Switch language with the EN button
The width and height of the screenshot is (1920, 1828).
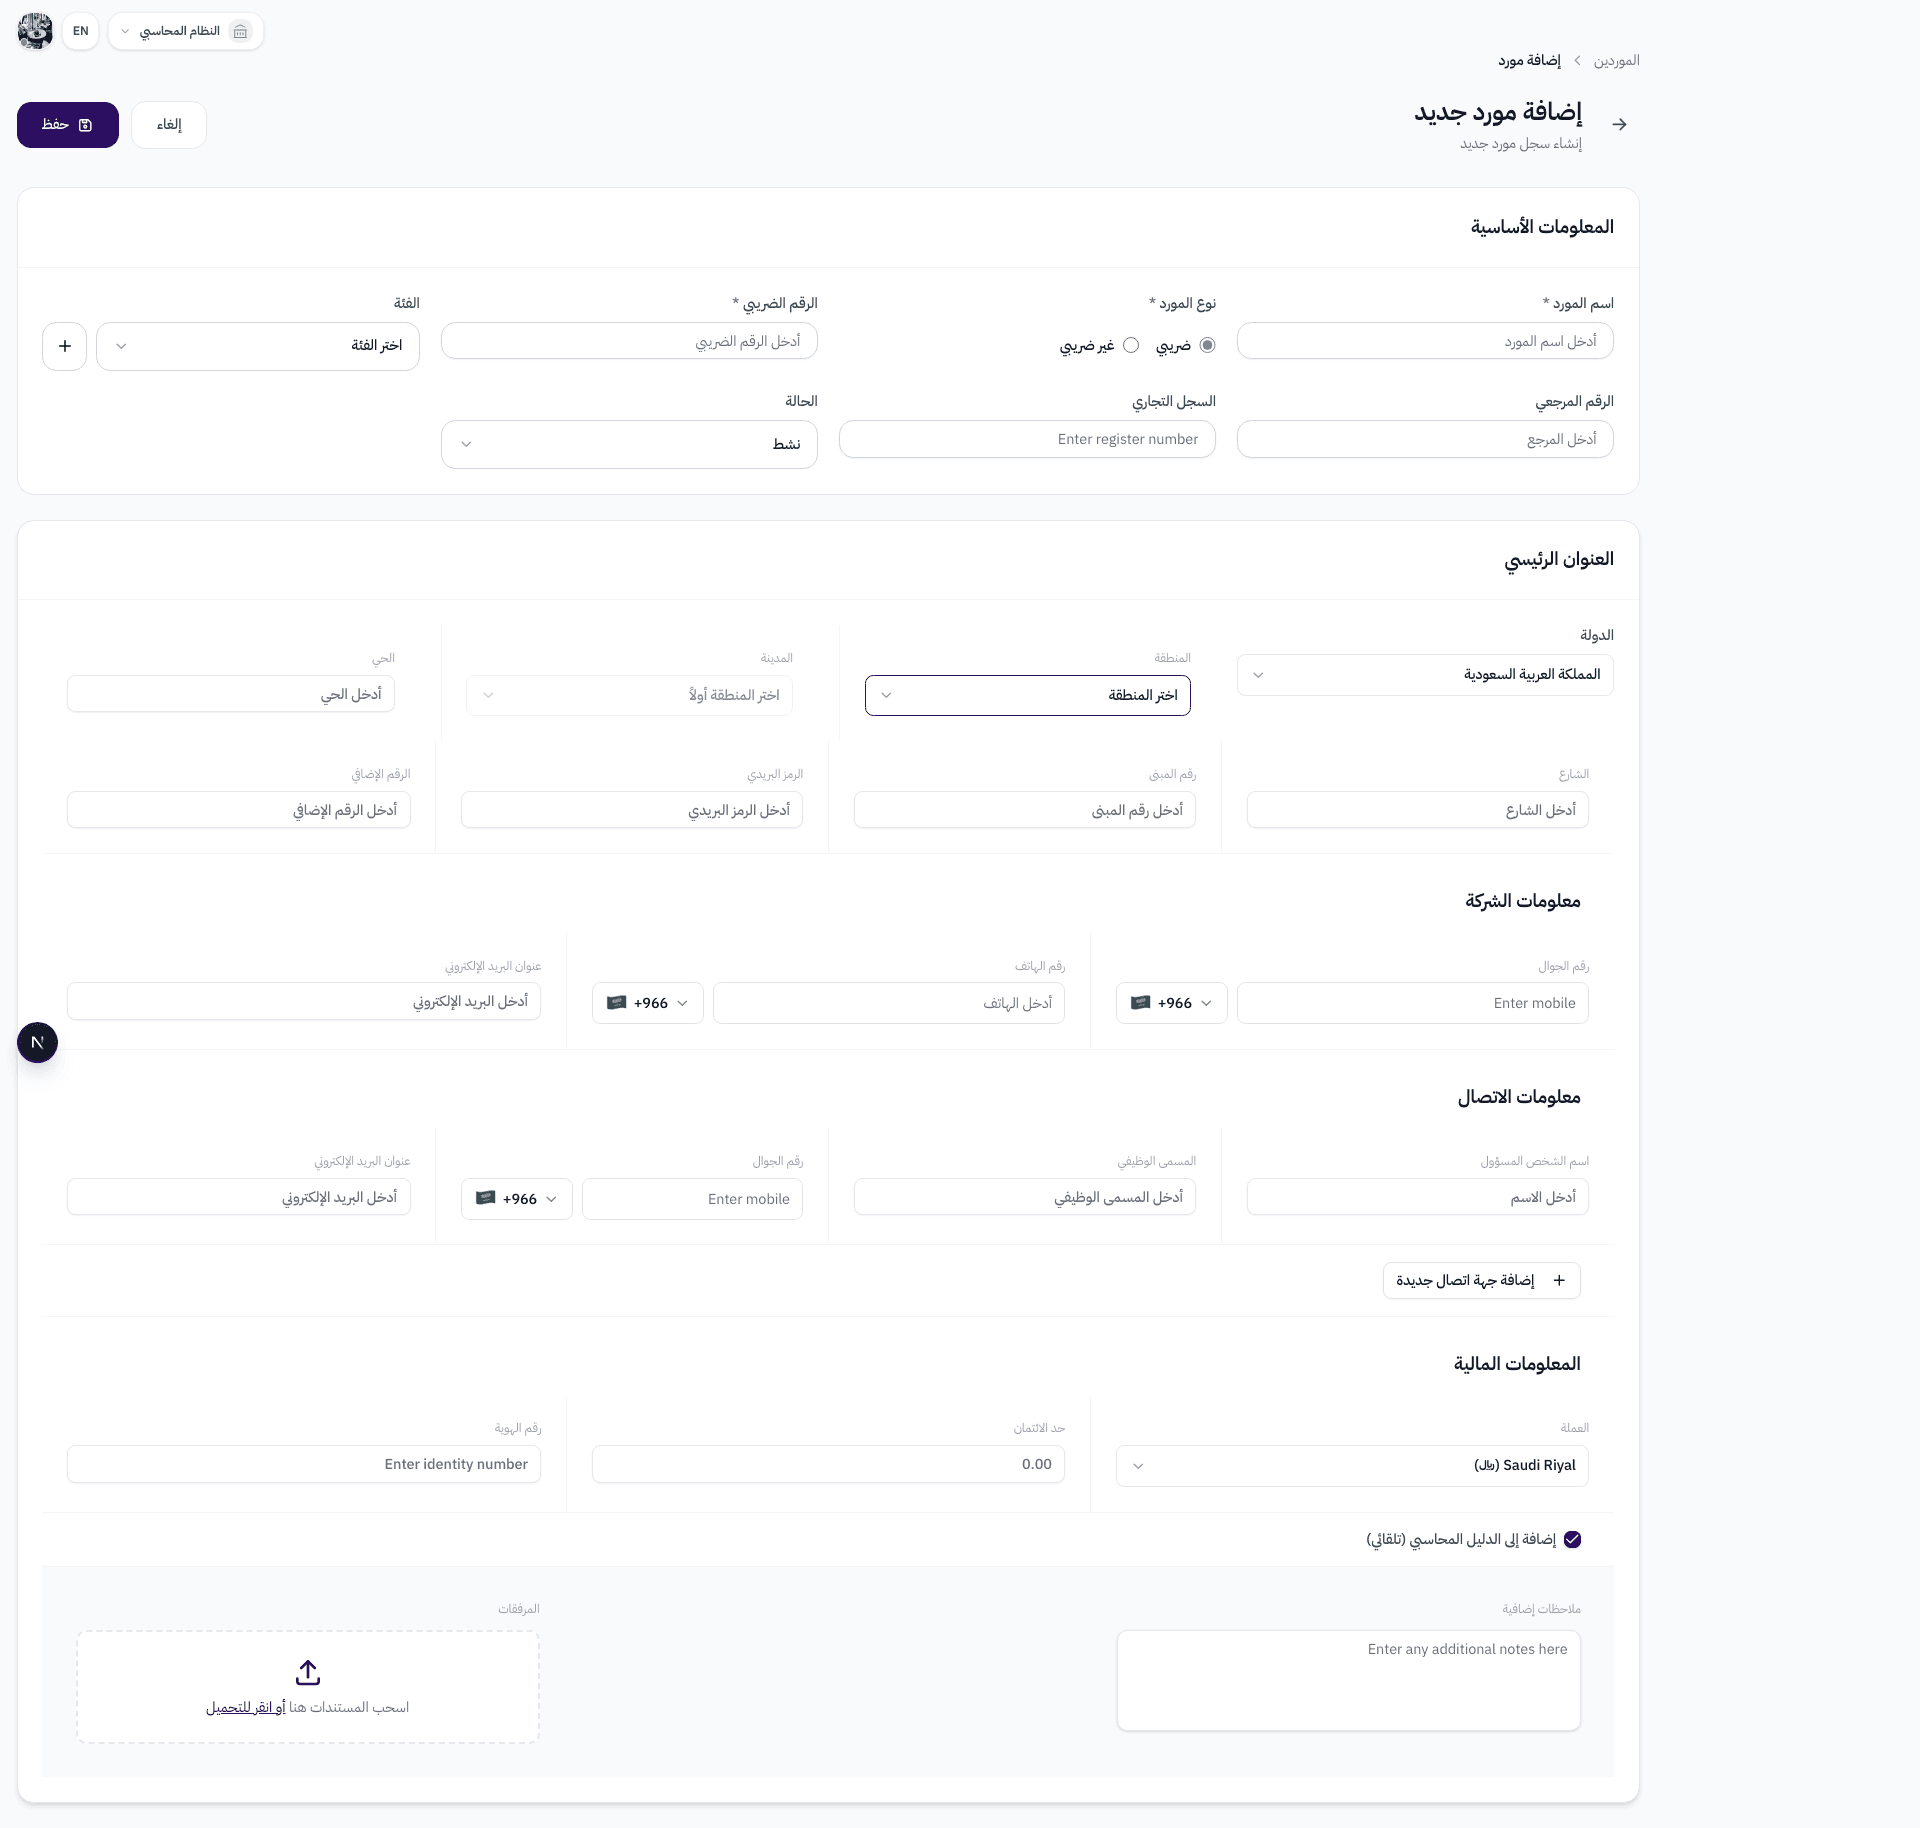81,31
